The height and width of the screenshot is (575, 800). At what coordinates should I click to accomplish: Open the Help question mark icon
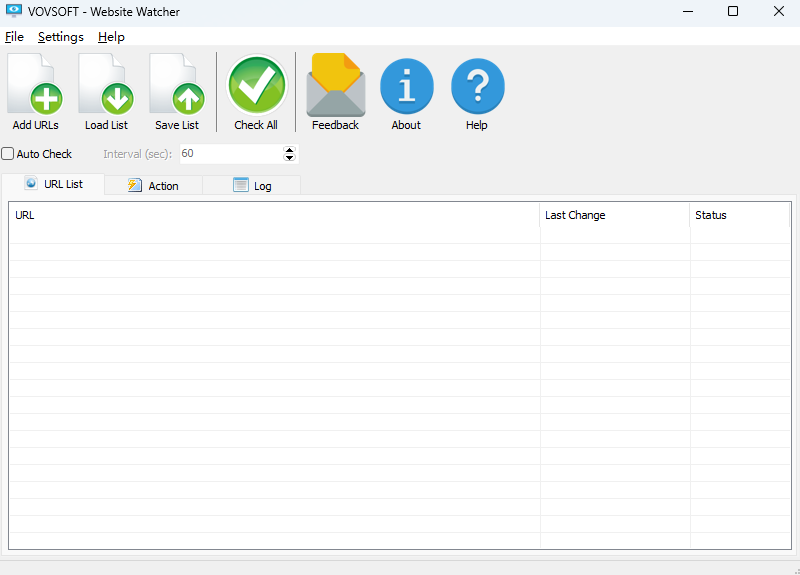click(x=477, y=92)
